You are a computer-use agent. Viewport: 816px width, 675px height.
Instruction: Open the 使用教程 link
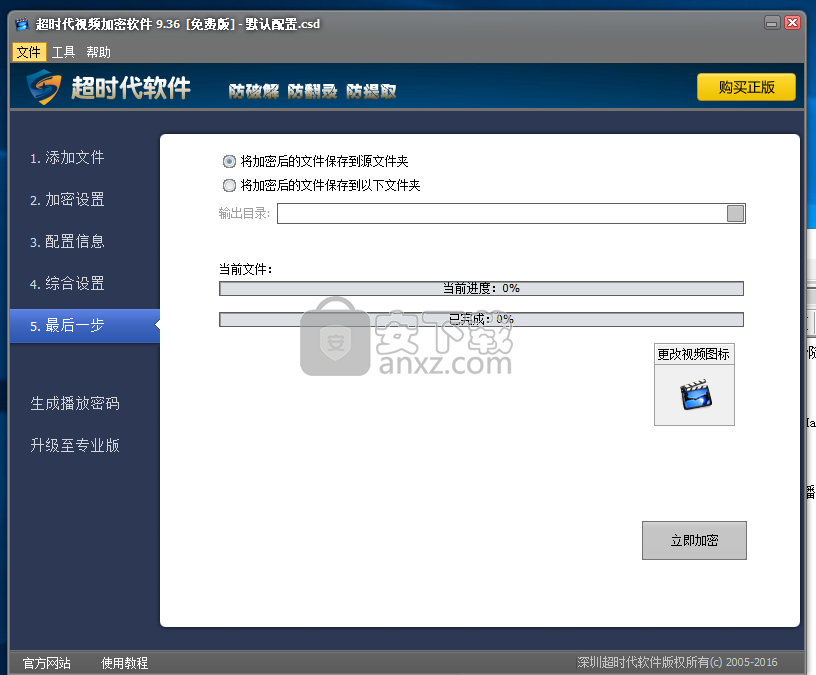(x=124, y=663)
